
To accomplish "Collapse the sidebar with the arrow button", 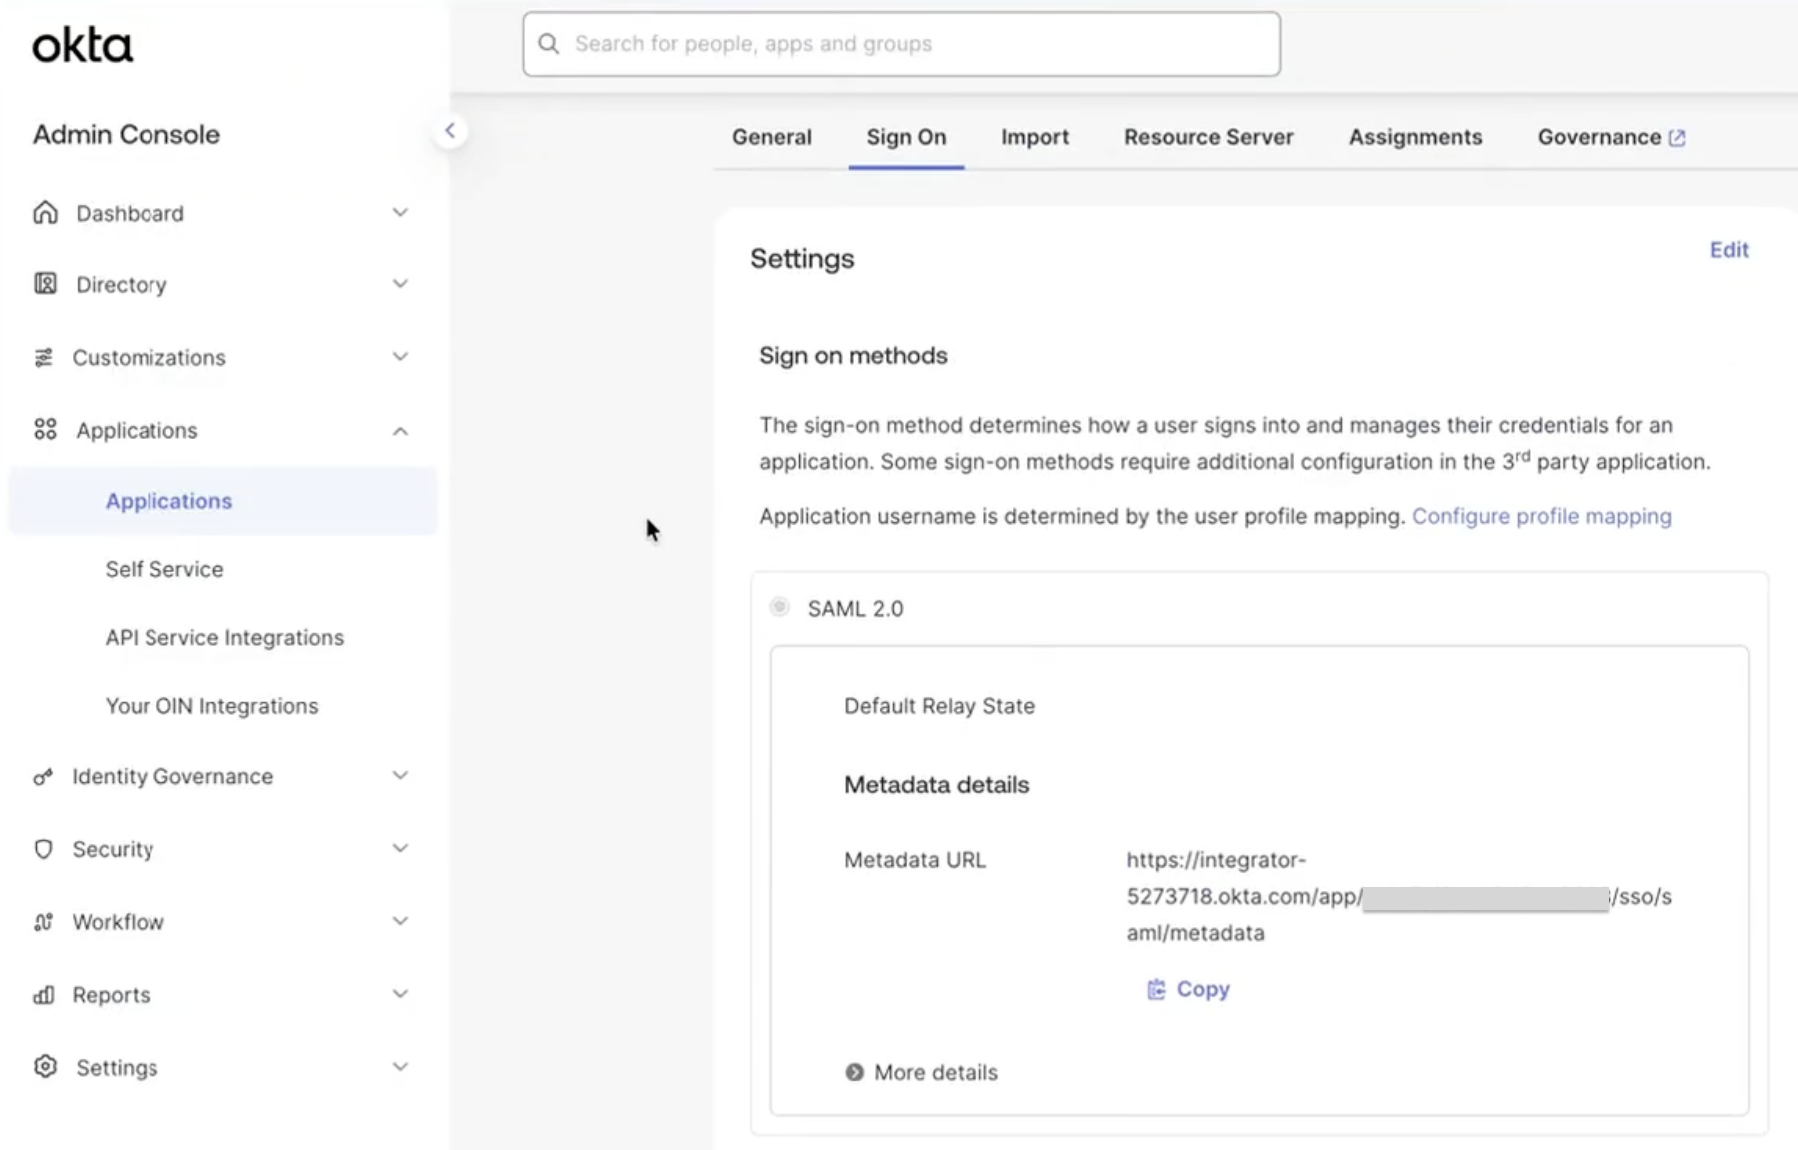I will click(x=450, y=131).
